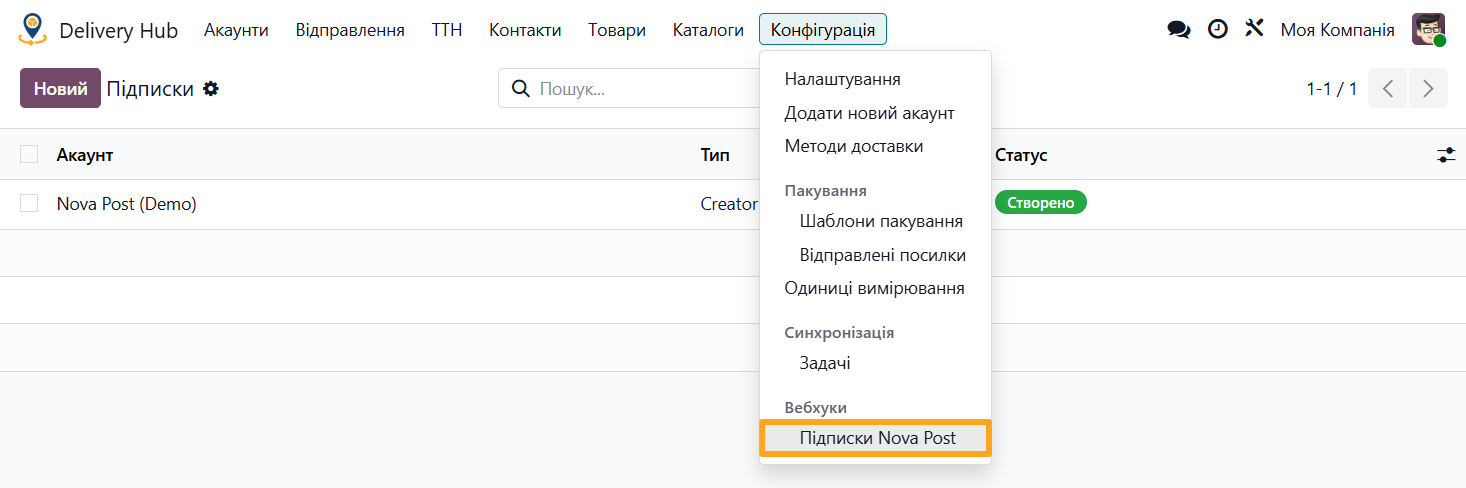Select Одиниці вимірювання menu entry

click(876, 288)
